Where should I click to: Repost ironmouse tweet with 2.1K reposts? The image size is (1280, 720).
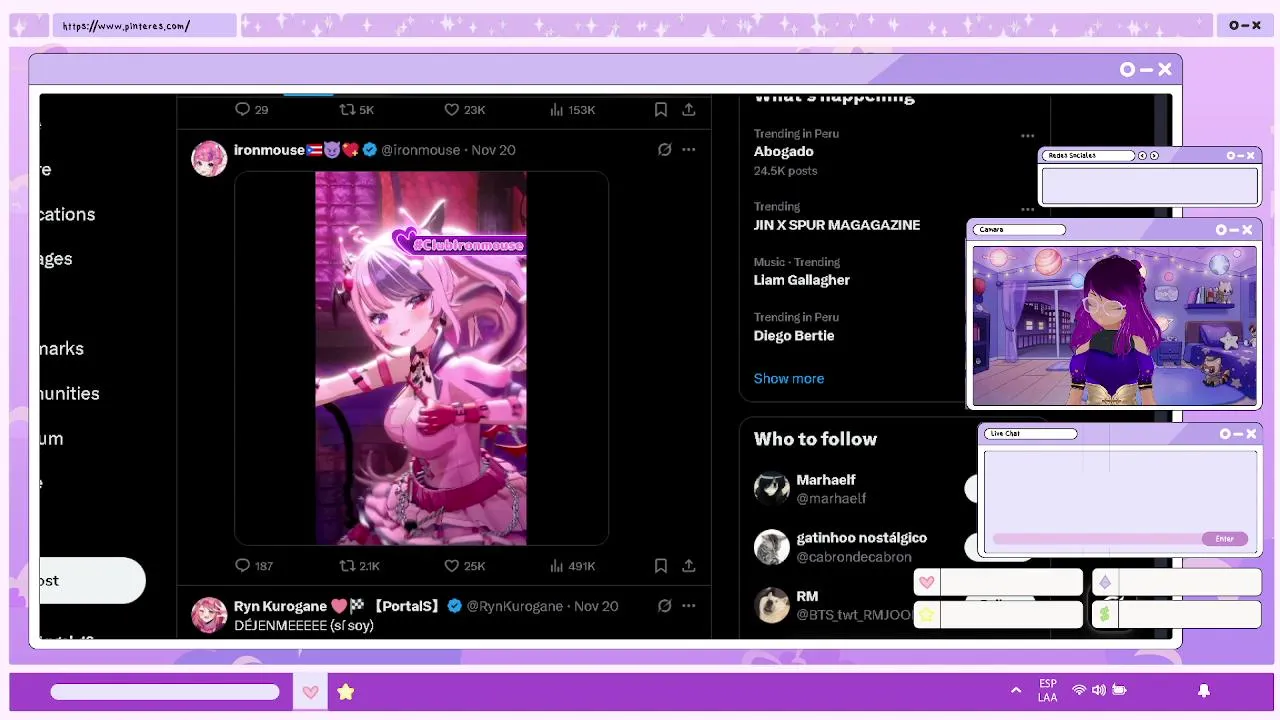tap(347, 565)
